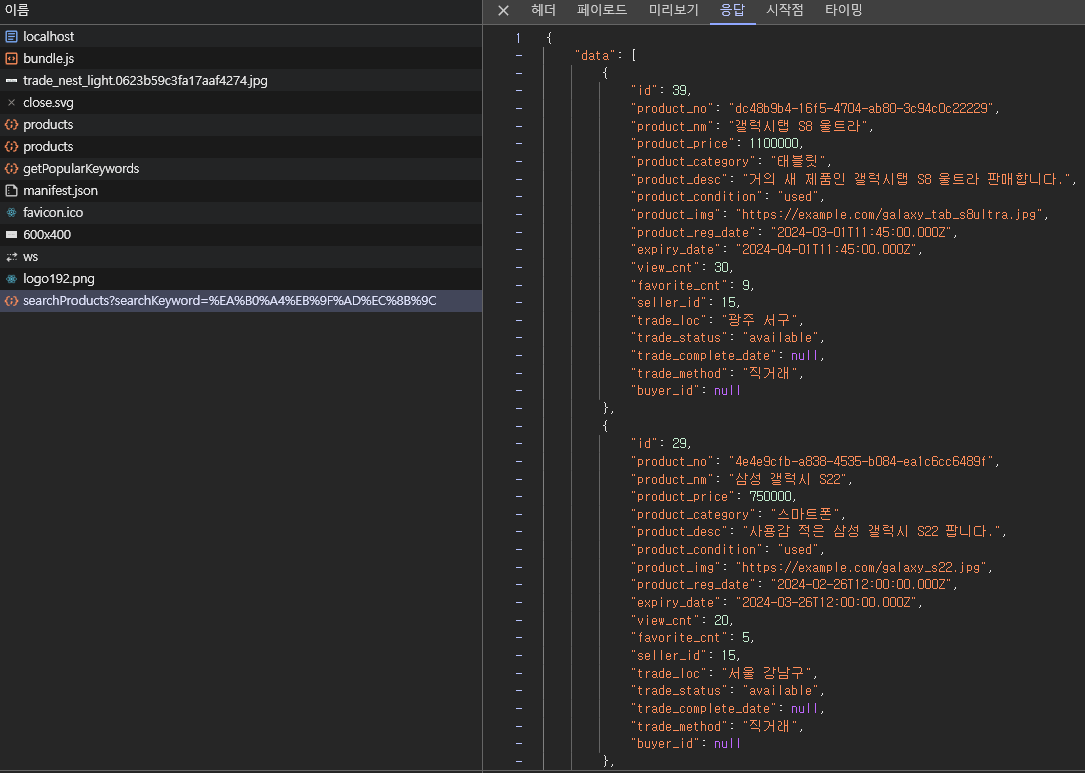Click the galaxy_tab_s8ultra.jpg image URL

pyautogui.click(x=888, y=215)
